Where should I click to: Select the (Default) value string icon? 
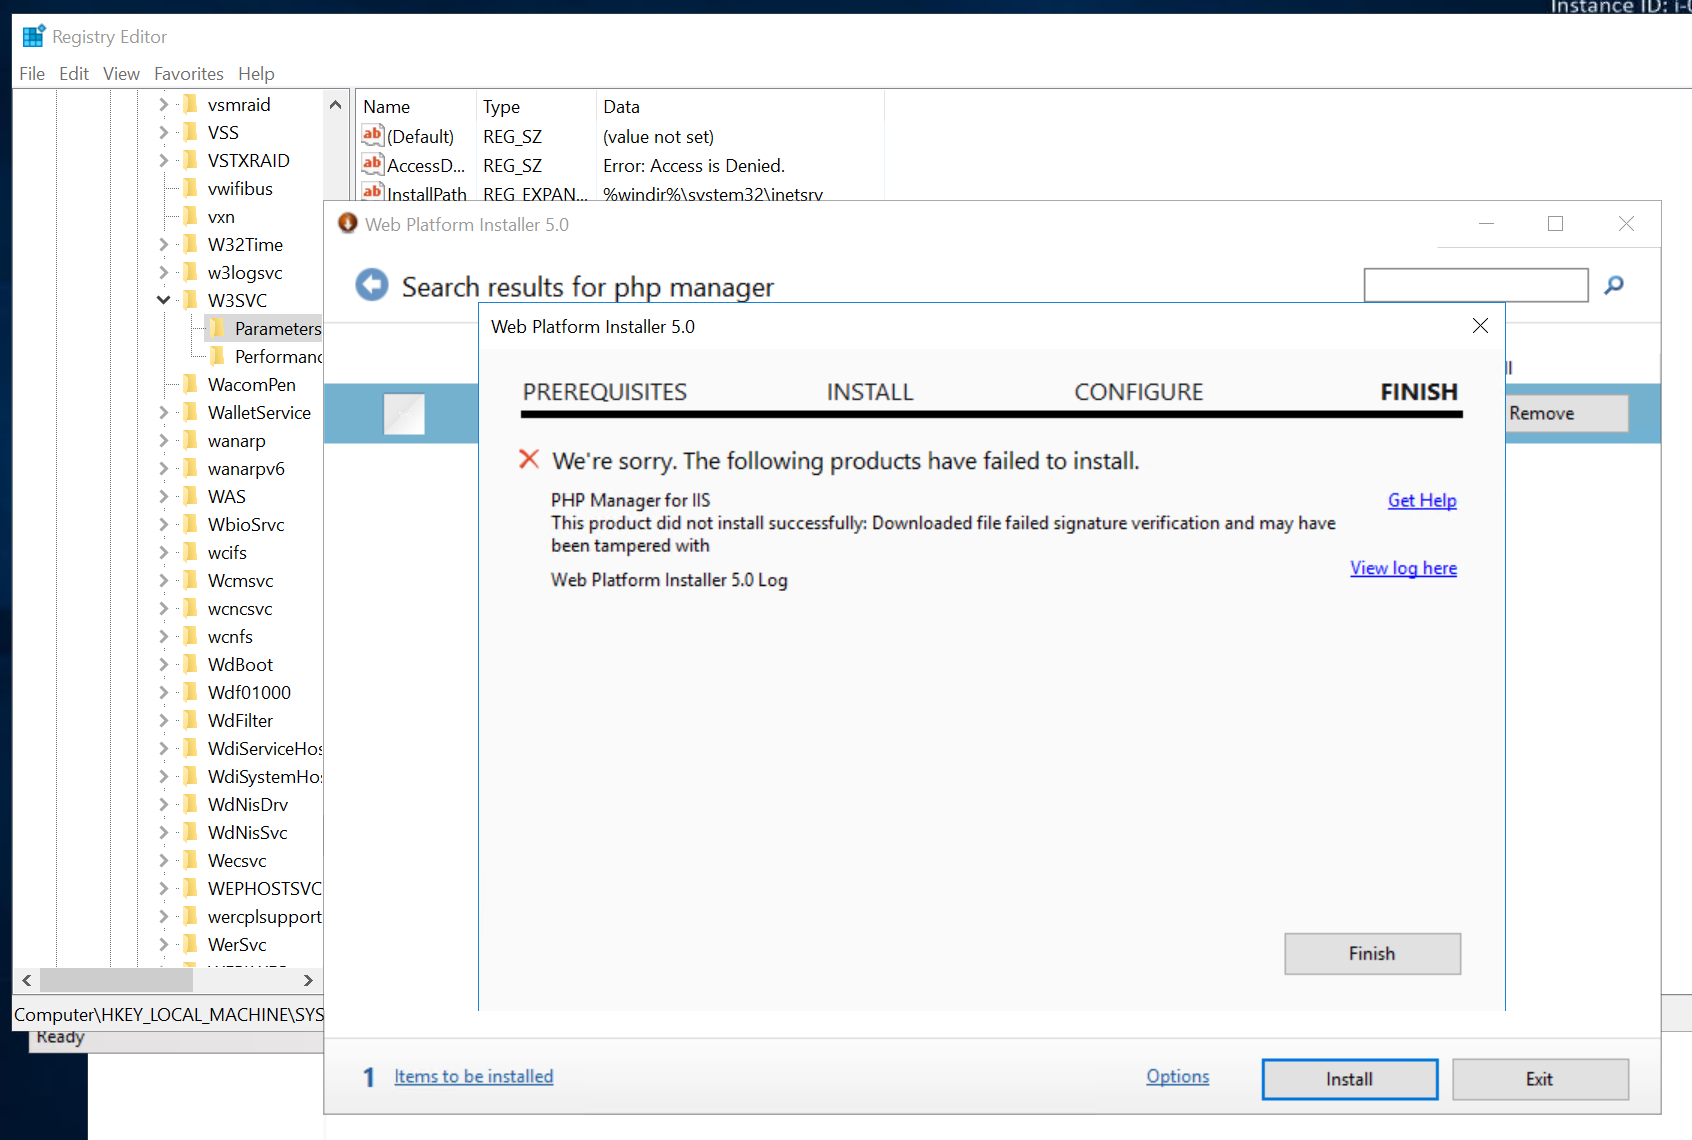pyautogui.click(x=372, y=135)
